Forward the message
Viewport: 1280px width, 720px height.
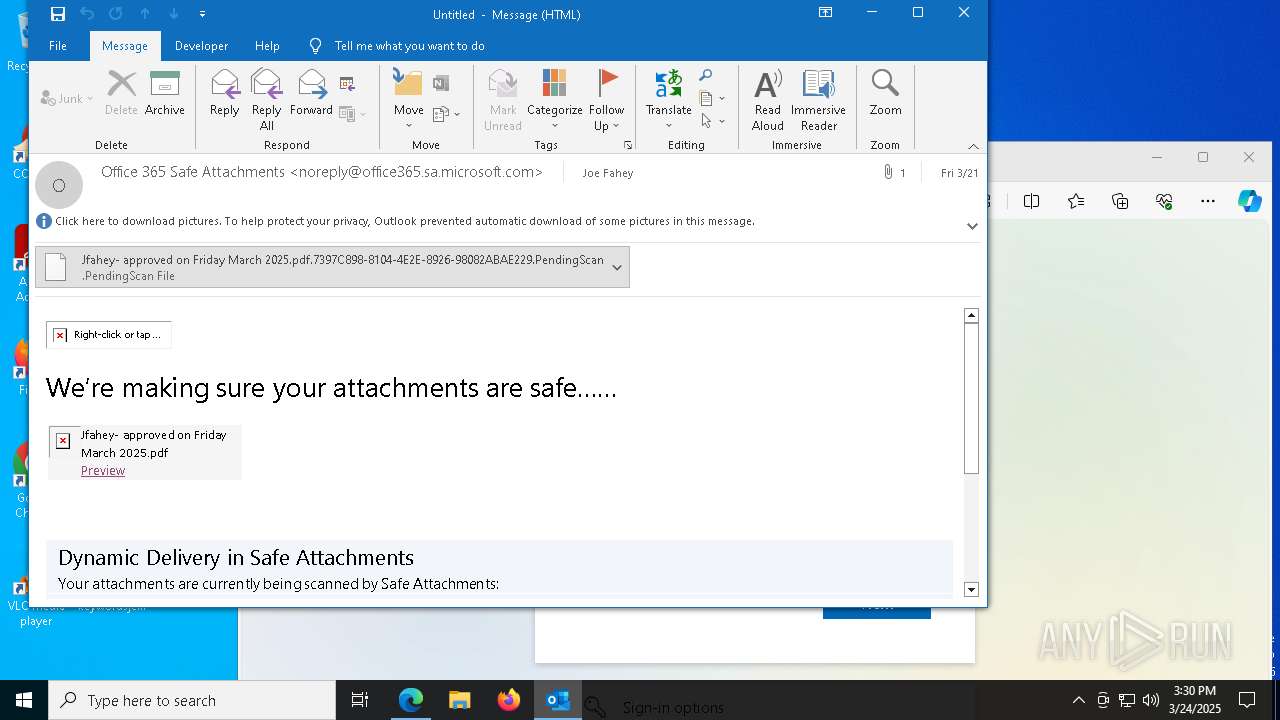click(x=312, y=94)
